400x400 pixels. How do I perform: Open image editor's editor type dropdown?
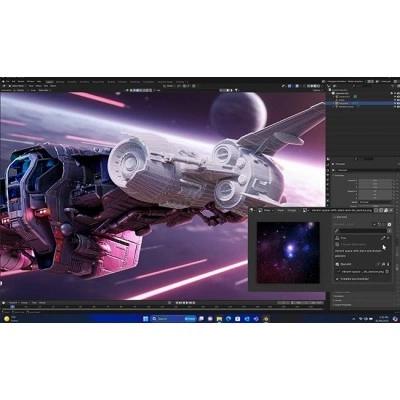coord(252,210)
